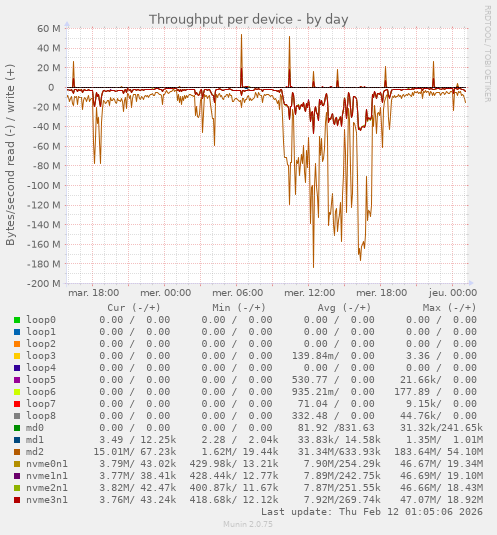This screenshot has width=497, height=535.
Task: Click the deepest read trough near -180 M
Action: (x=313, y=267)
